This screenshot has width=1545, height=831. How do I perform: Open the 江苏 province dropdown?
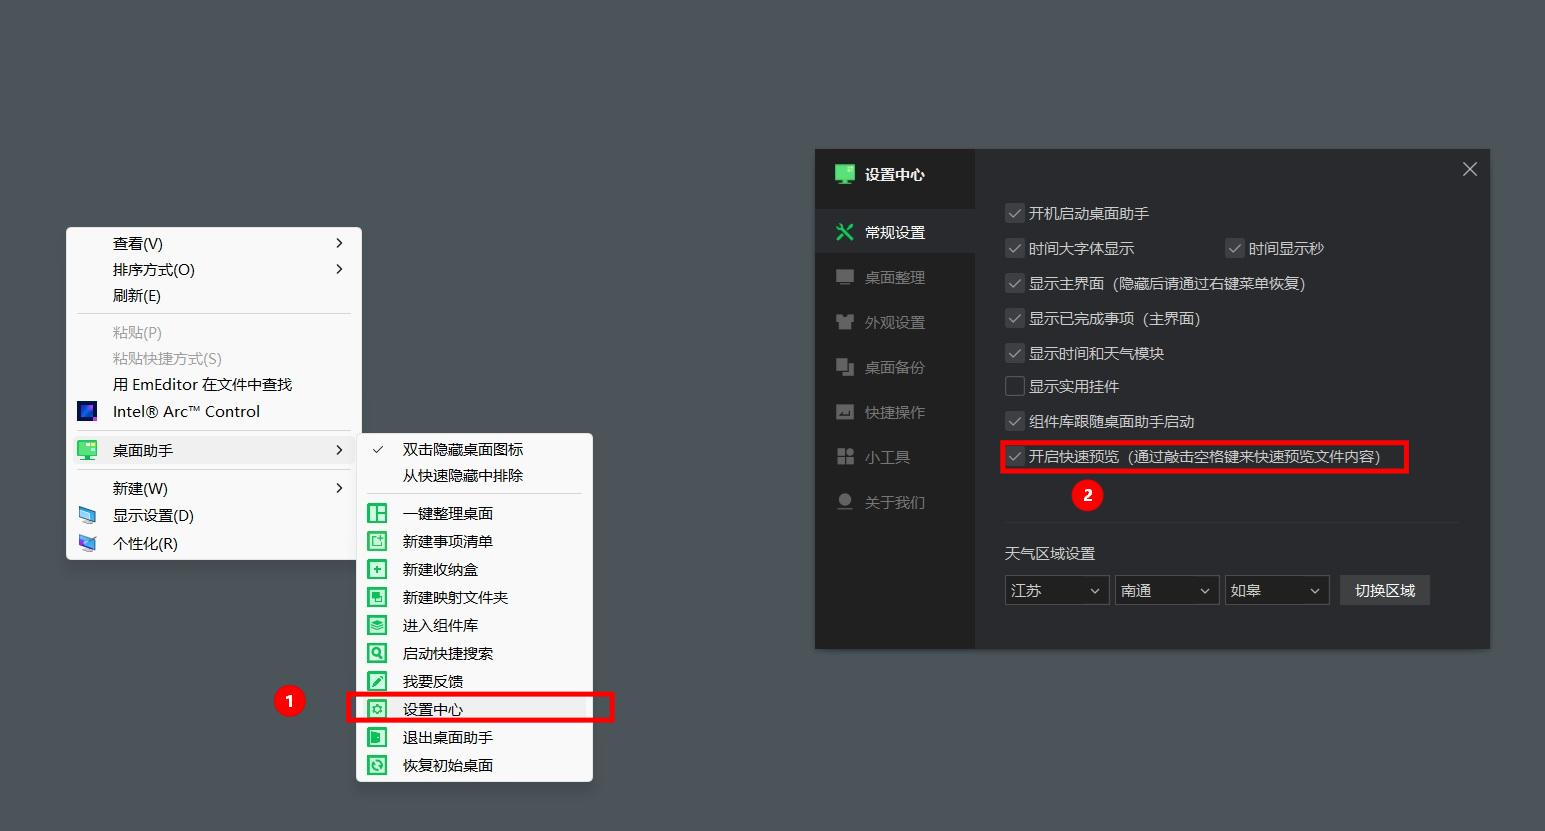[x=1057, y=590]
